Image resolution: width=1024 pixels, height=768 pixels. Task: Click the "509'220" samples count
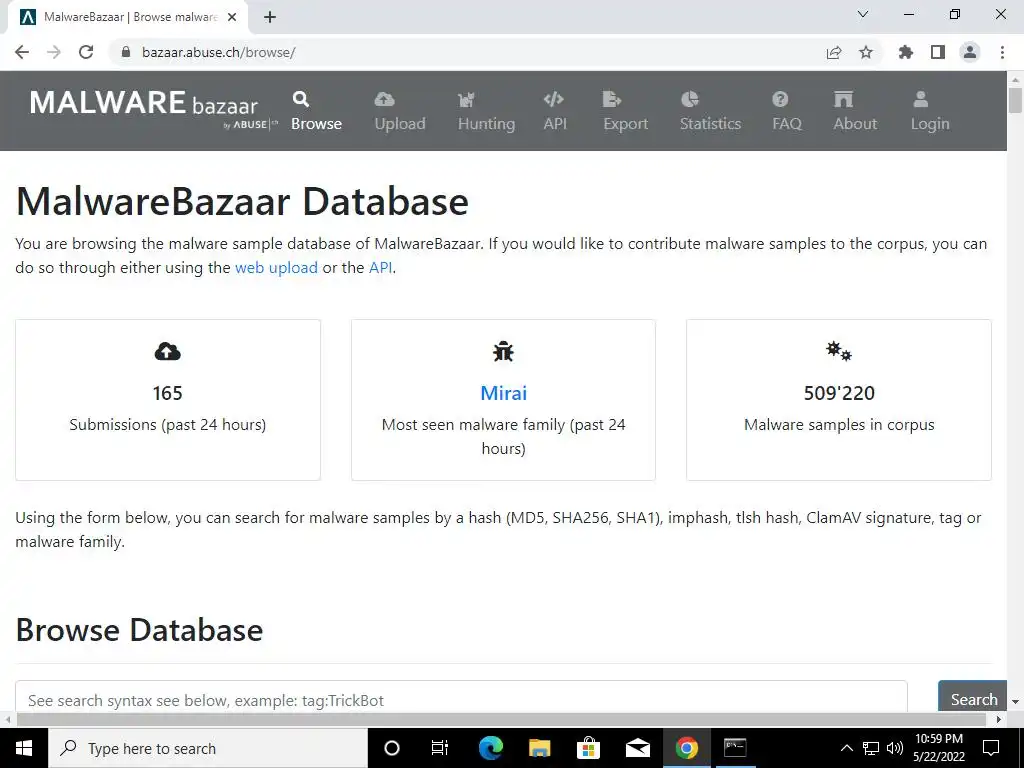tap(839, 393)
